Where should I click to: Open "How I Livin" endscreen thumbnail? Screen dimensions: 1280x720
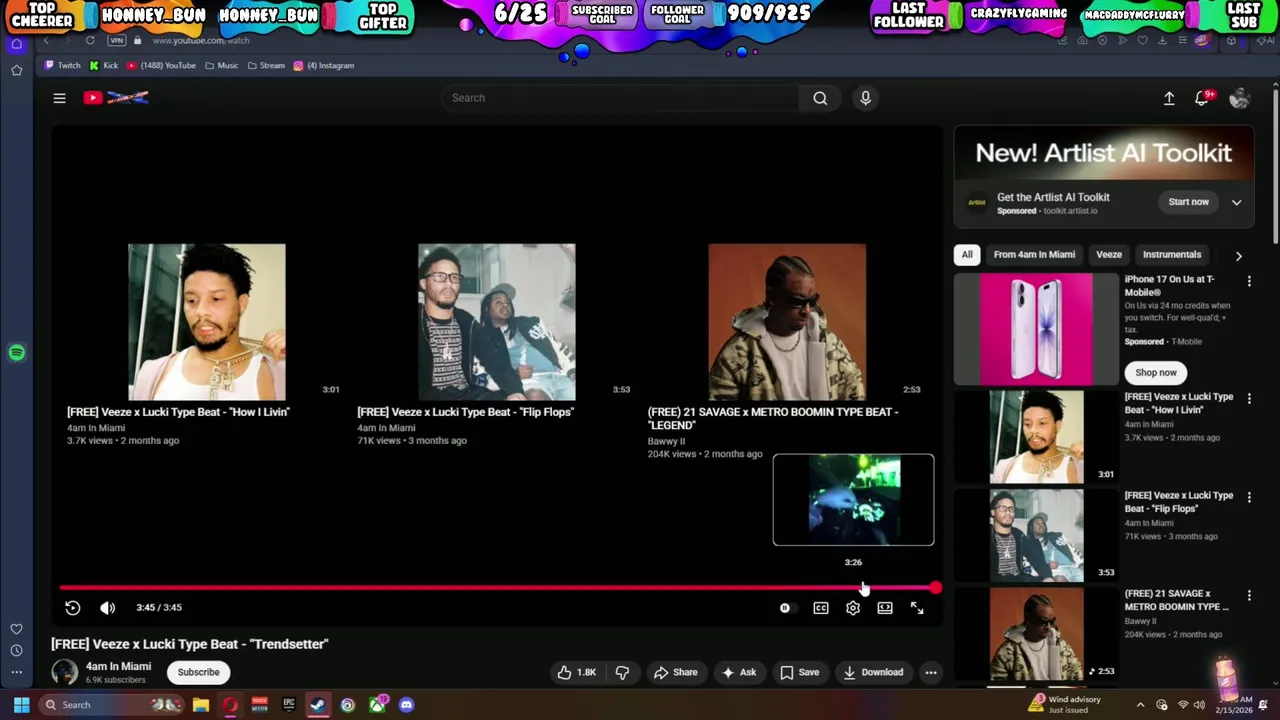coord(206,322)
